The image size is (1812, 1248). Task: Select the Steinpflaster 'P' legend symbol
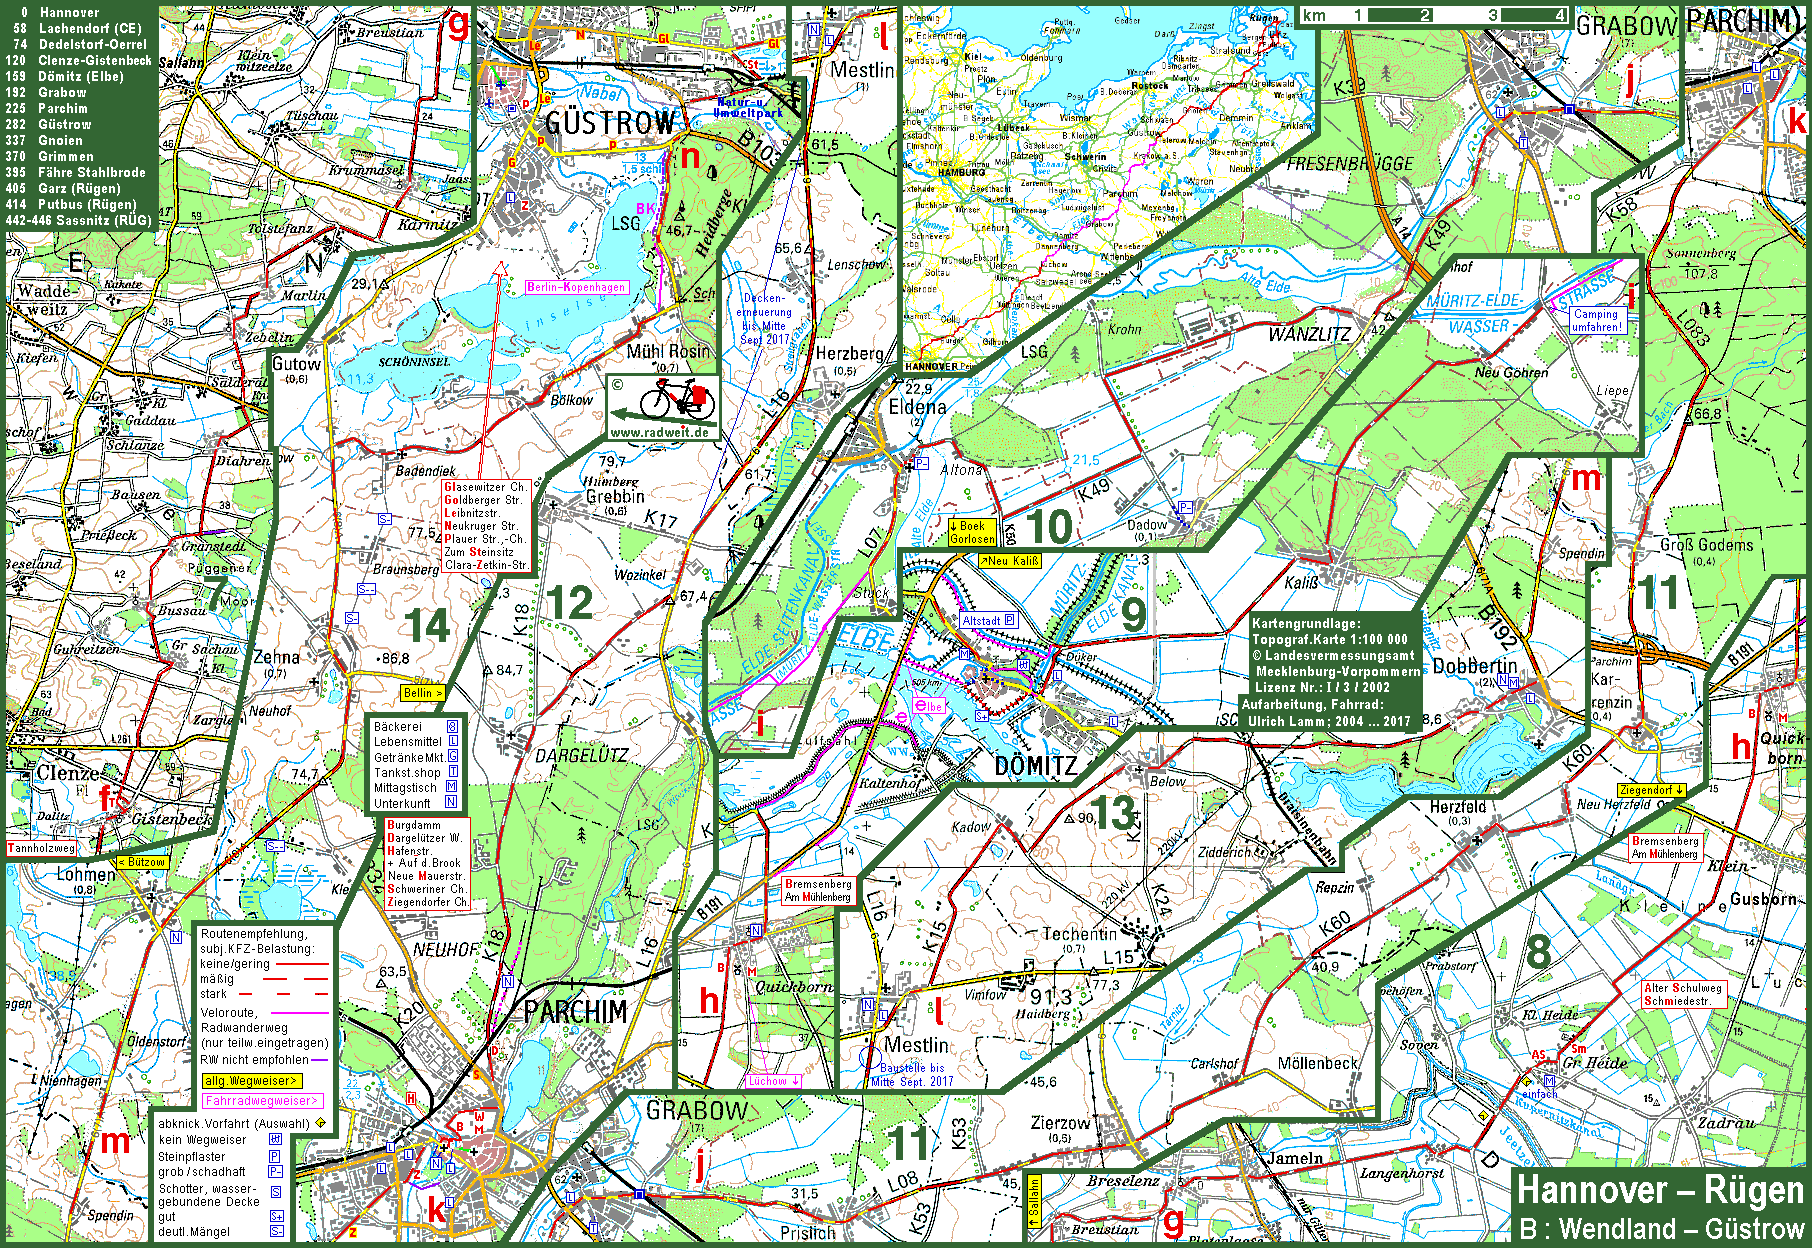coord(275,1156)
